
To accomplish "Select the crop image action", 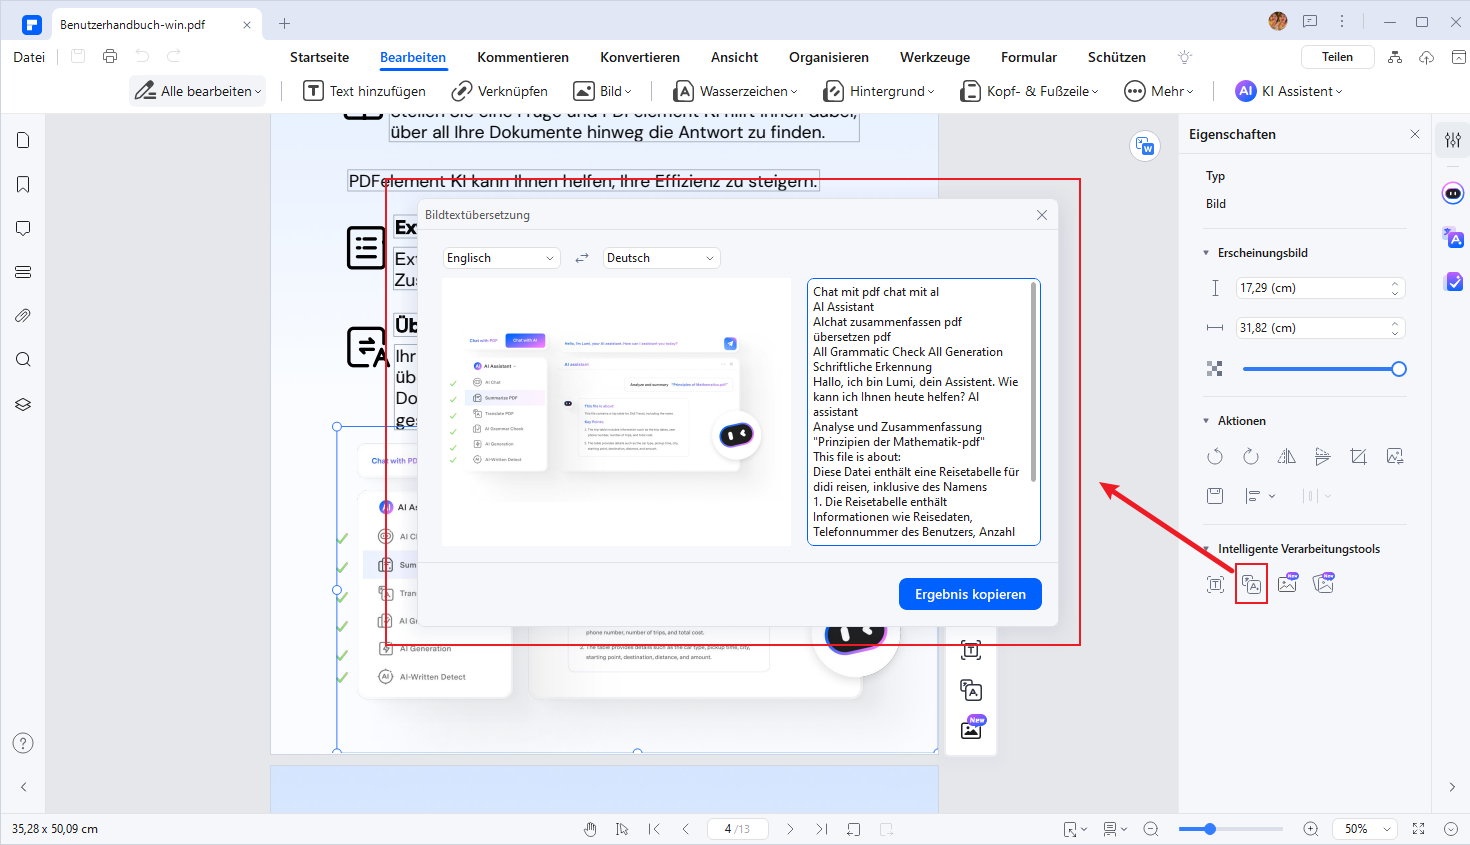I will 1358,456.
